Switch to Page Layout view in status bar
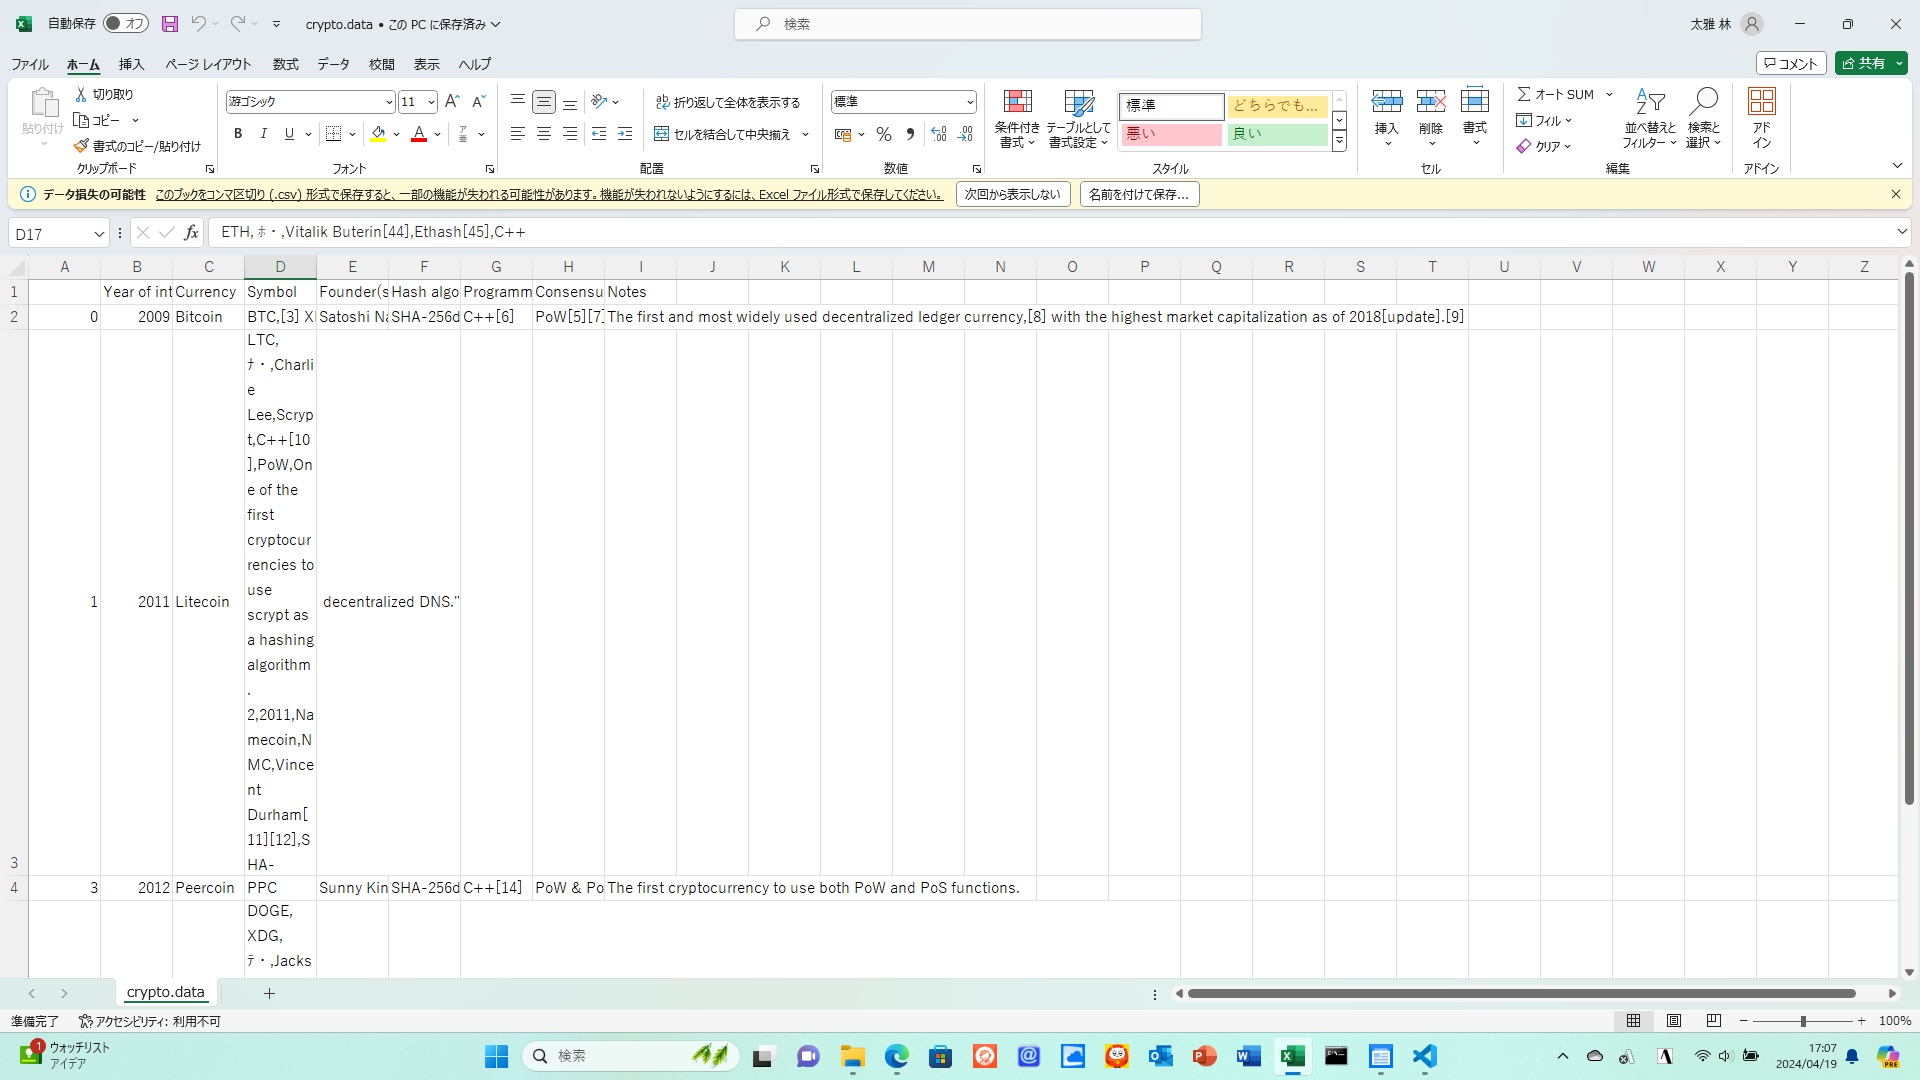The width and height of the screenshot is (1920, 1080). point(1674,1021)
